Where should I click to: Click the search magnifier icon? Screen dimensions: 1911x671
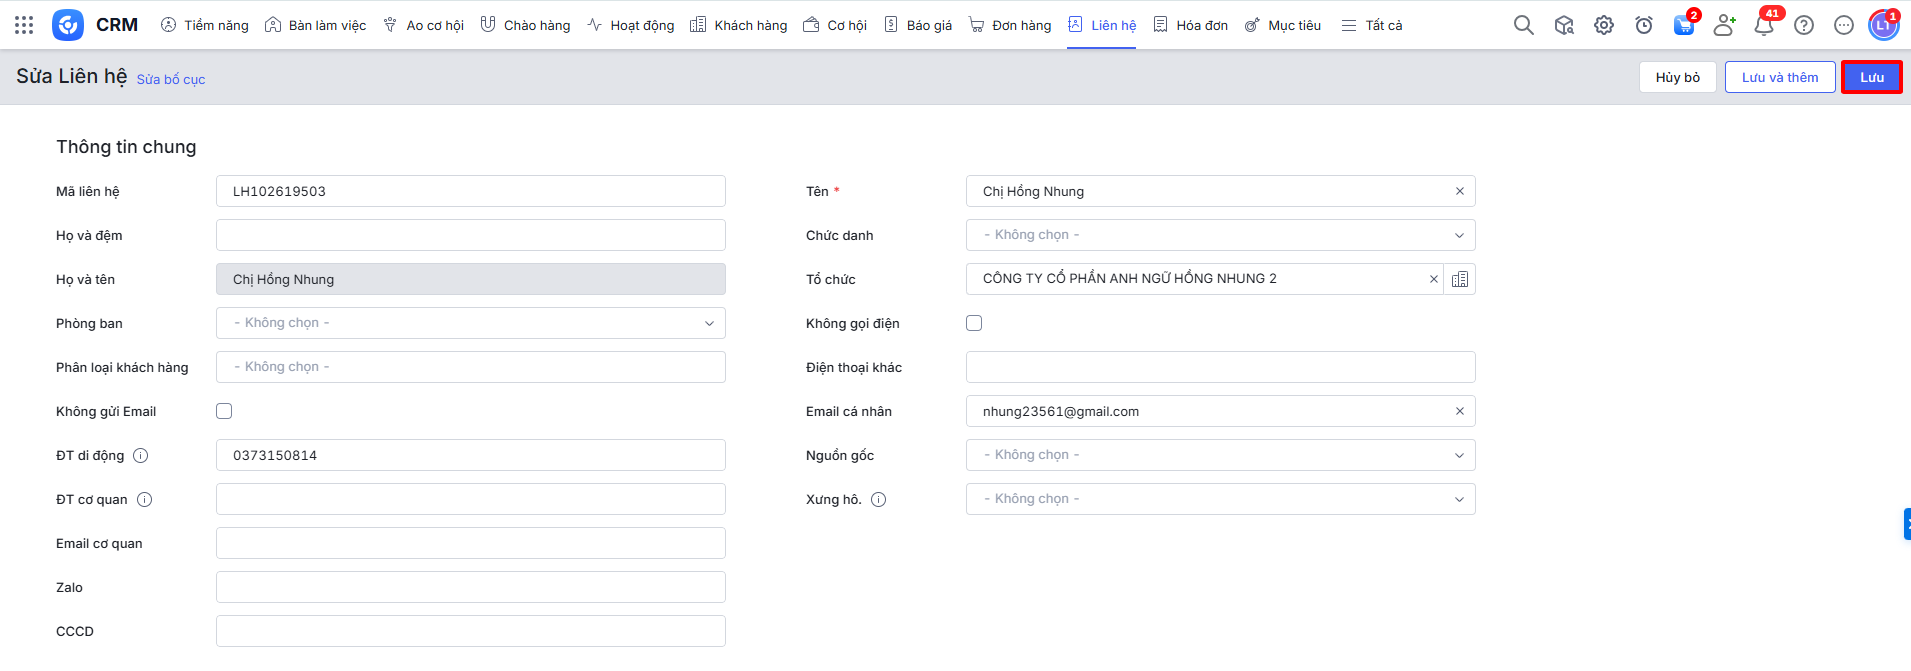(x=1523, y=25)
